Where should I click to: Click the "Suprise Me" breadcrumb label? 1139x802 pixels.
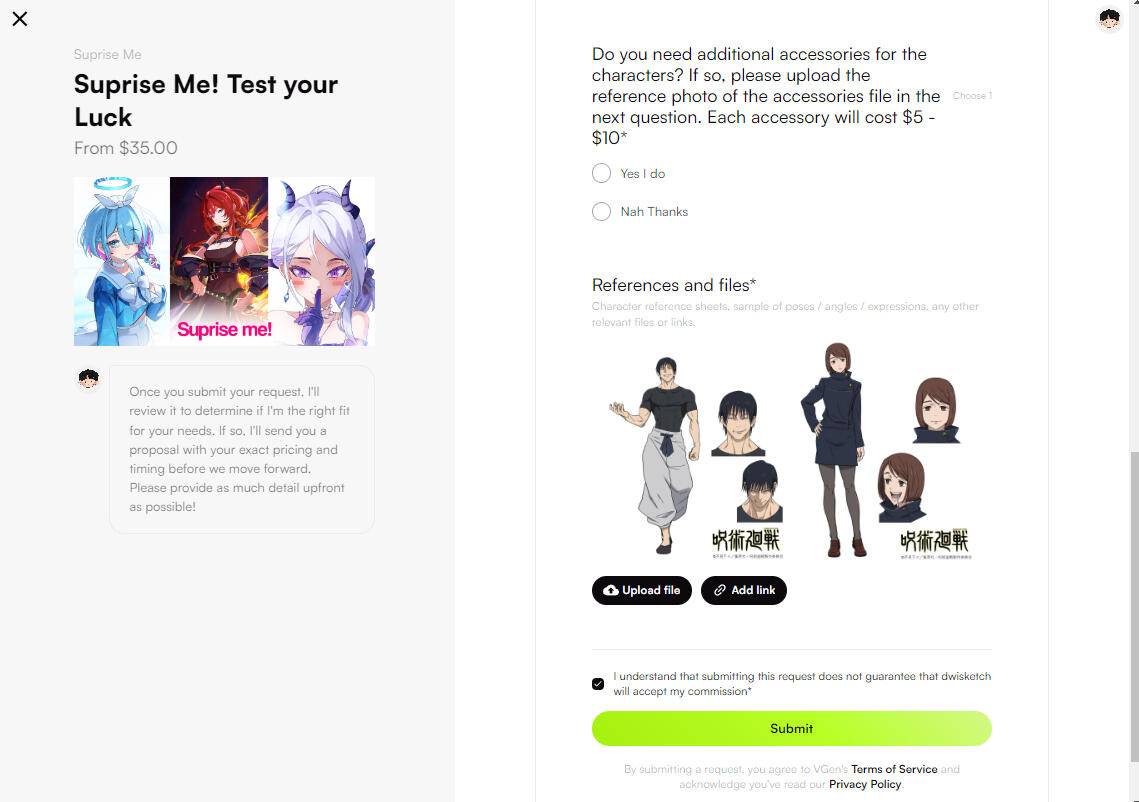click(x=108, y=54)
